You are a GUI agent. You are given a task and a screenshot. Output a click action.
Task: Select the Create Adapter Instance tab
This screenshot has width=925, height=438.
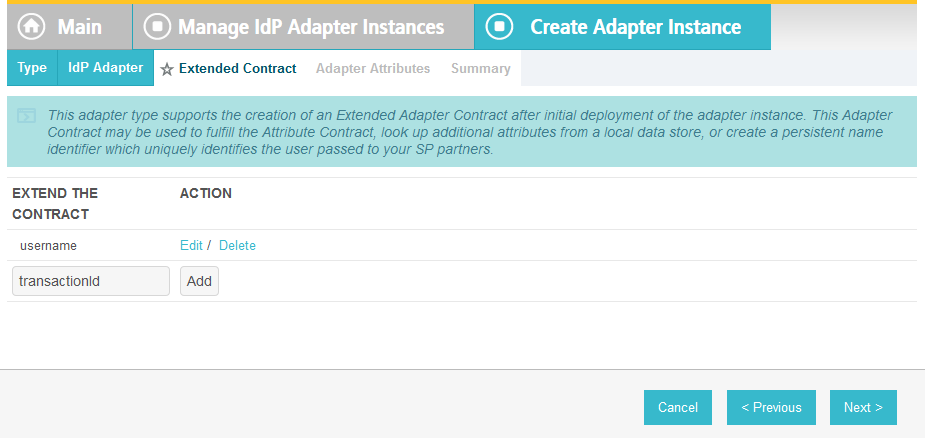pos(622,27)
